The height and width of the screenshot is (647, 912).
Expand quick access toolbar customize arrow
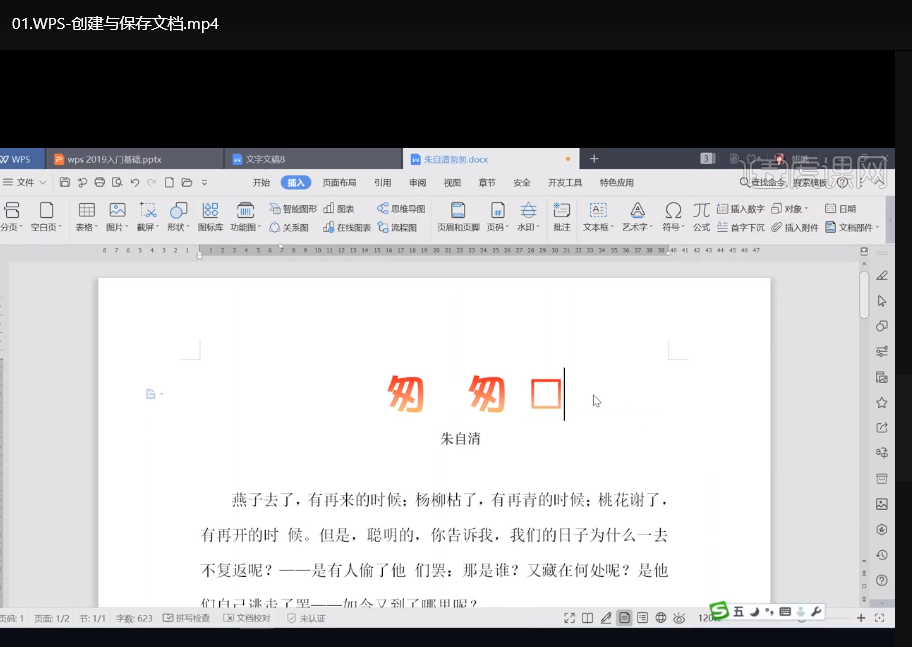(204, 182)
